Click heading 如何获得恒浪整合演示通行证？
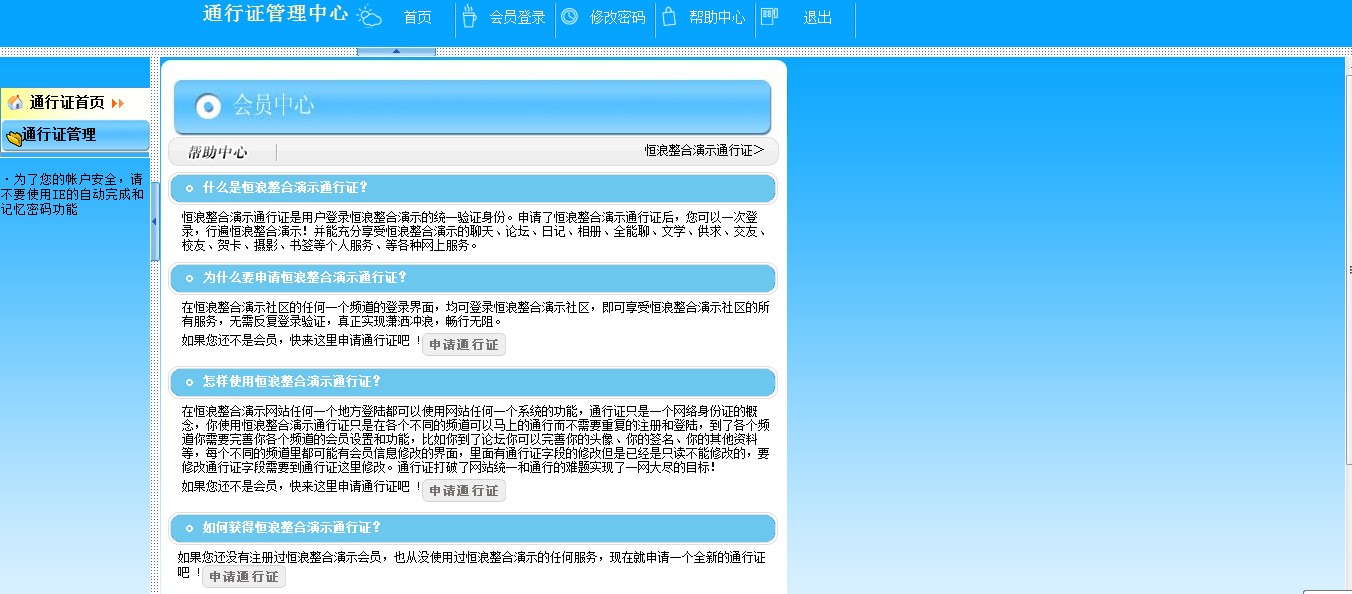 [x=292, y=528]
